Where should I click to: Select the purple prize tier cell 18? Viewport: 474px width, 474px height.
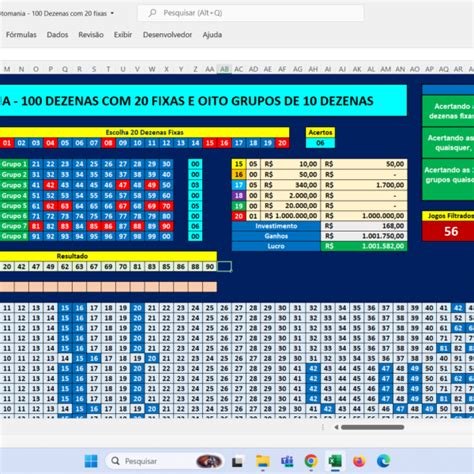[x=239, y=195]
